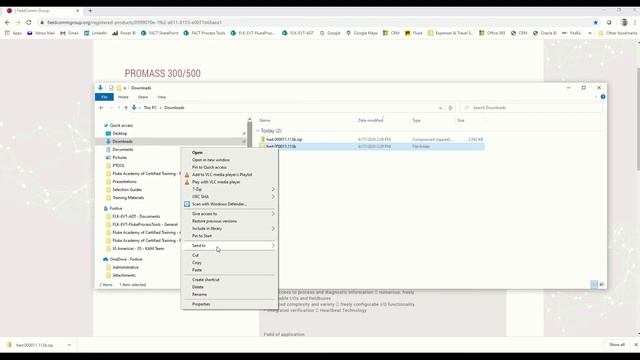640x360 pixels.
Task: Open the Send to submenu
Action: pos(229,246)
